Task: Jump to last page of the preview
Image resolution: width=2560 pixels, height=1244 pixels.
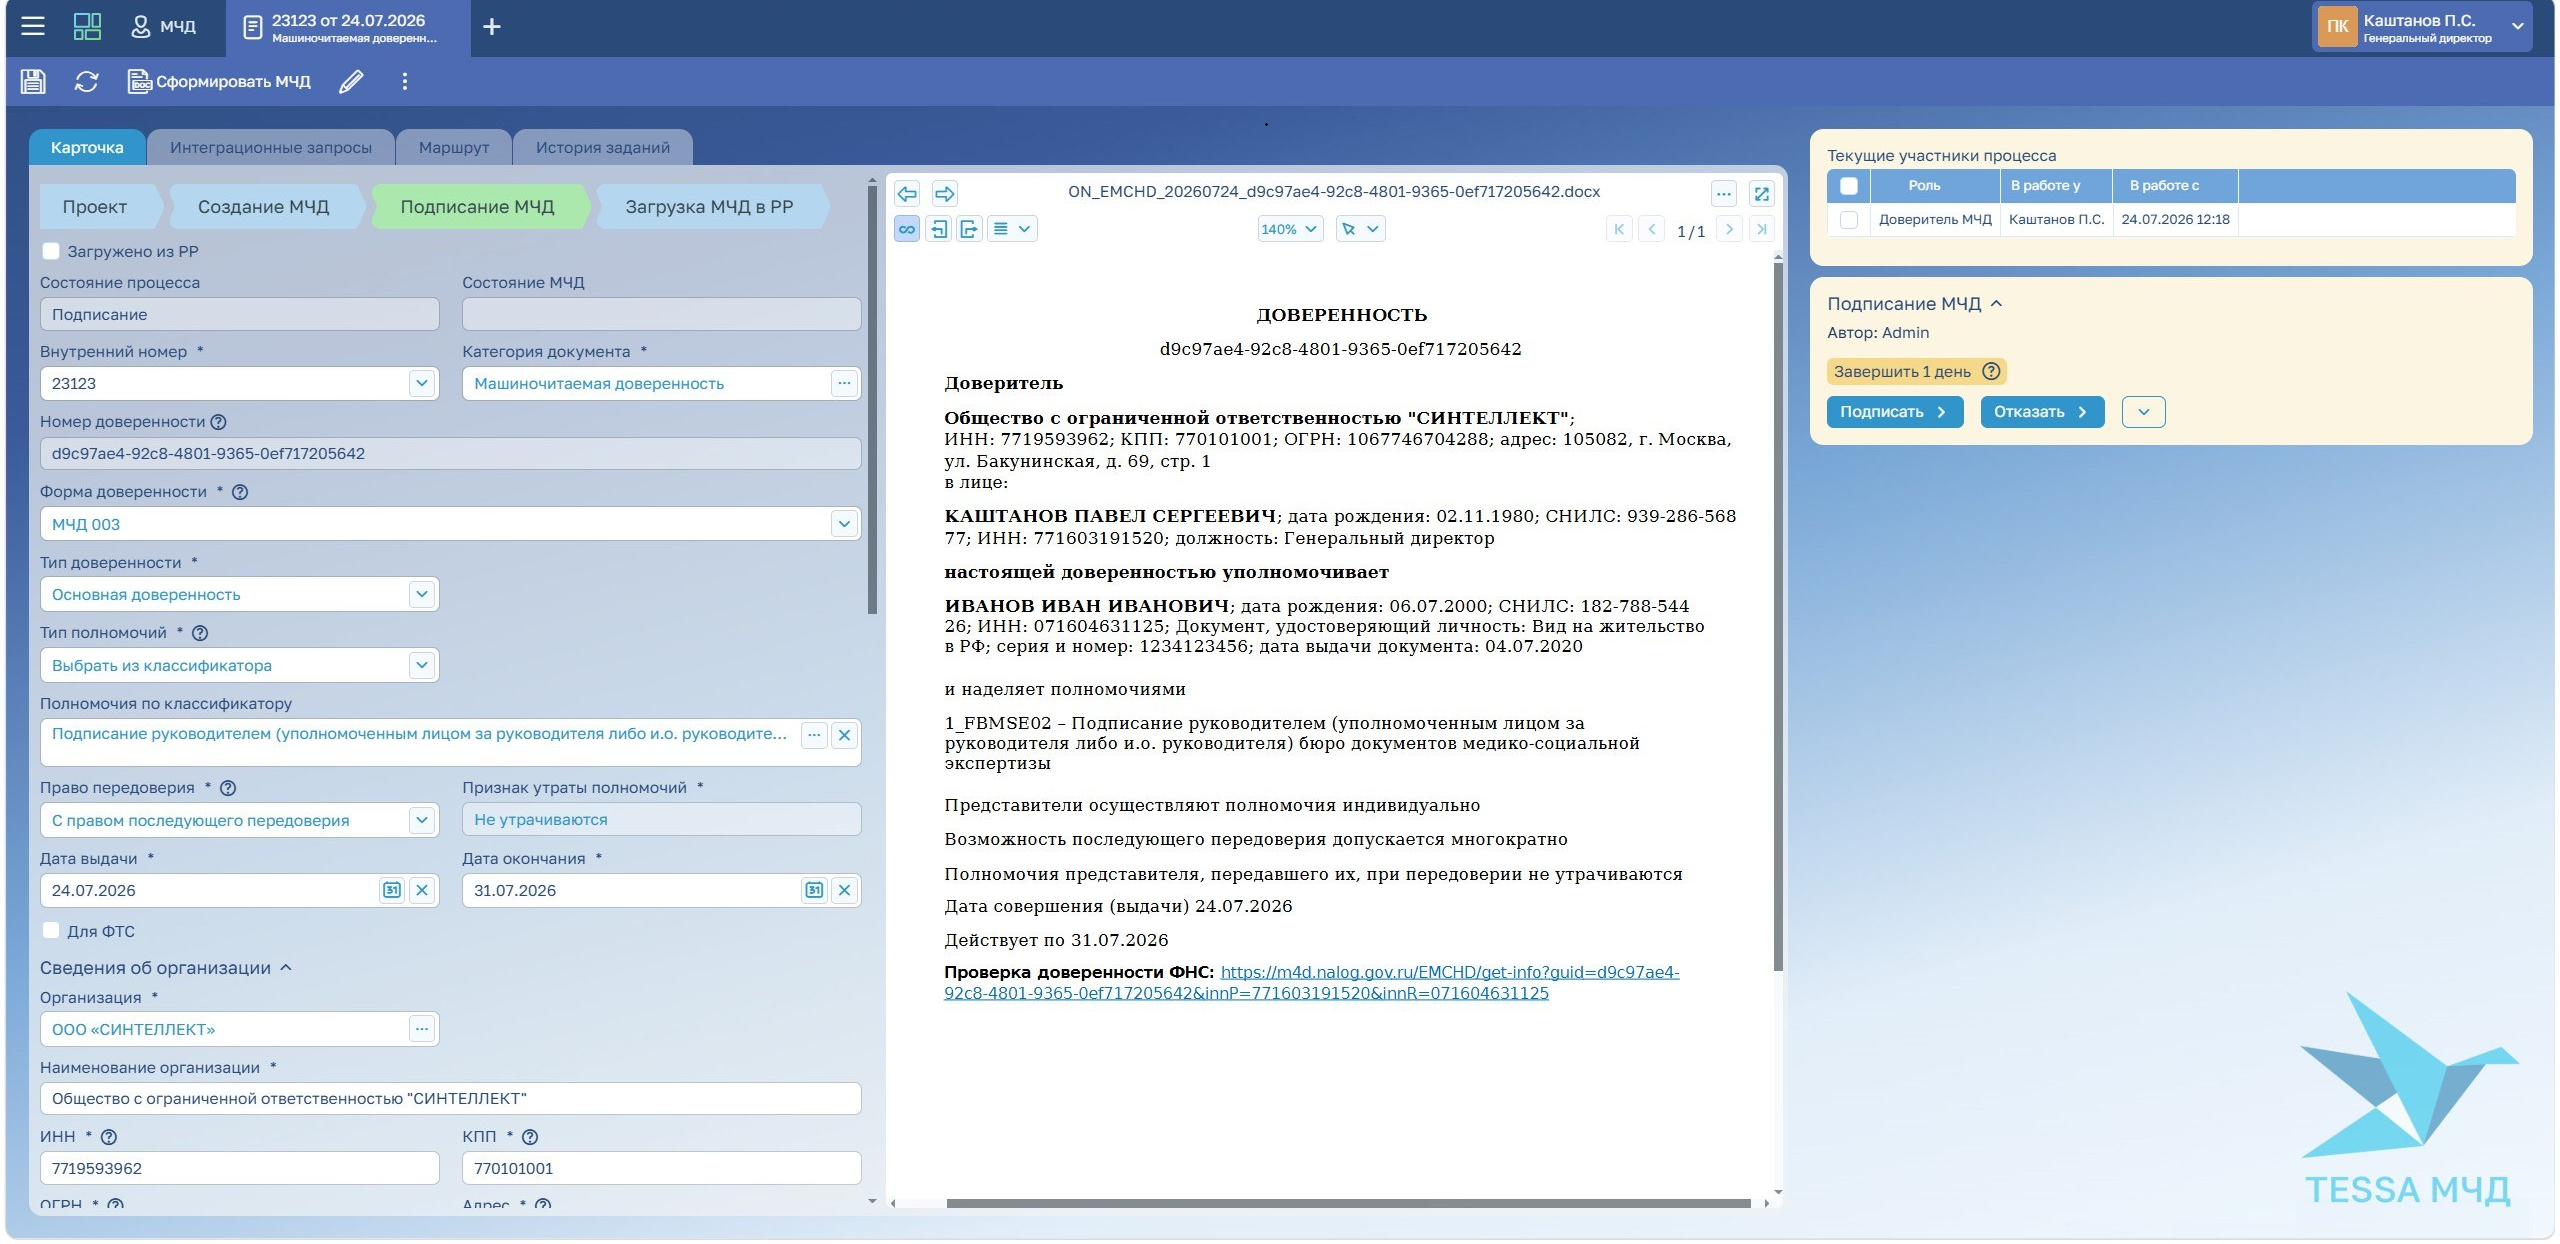Action: point(1762,229)
